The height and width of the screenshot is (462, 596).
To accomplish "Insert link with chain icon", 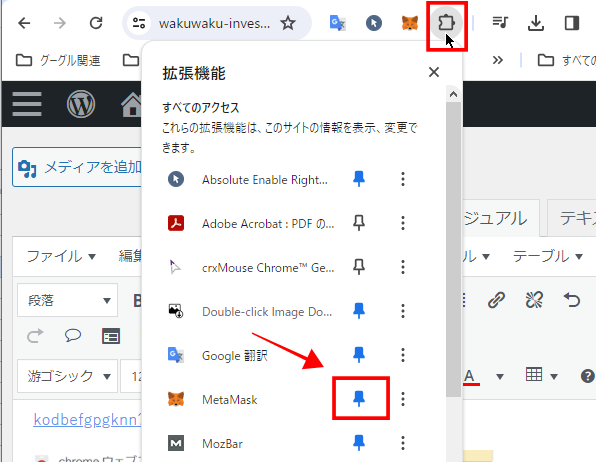I will [496, 300].
